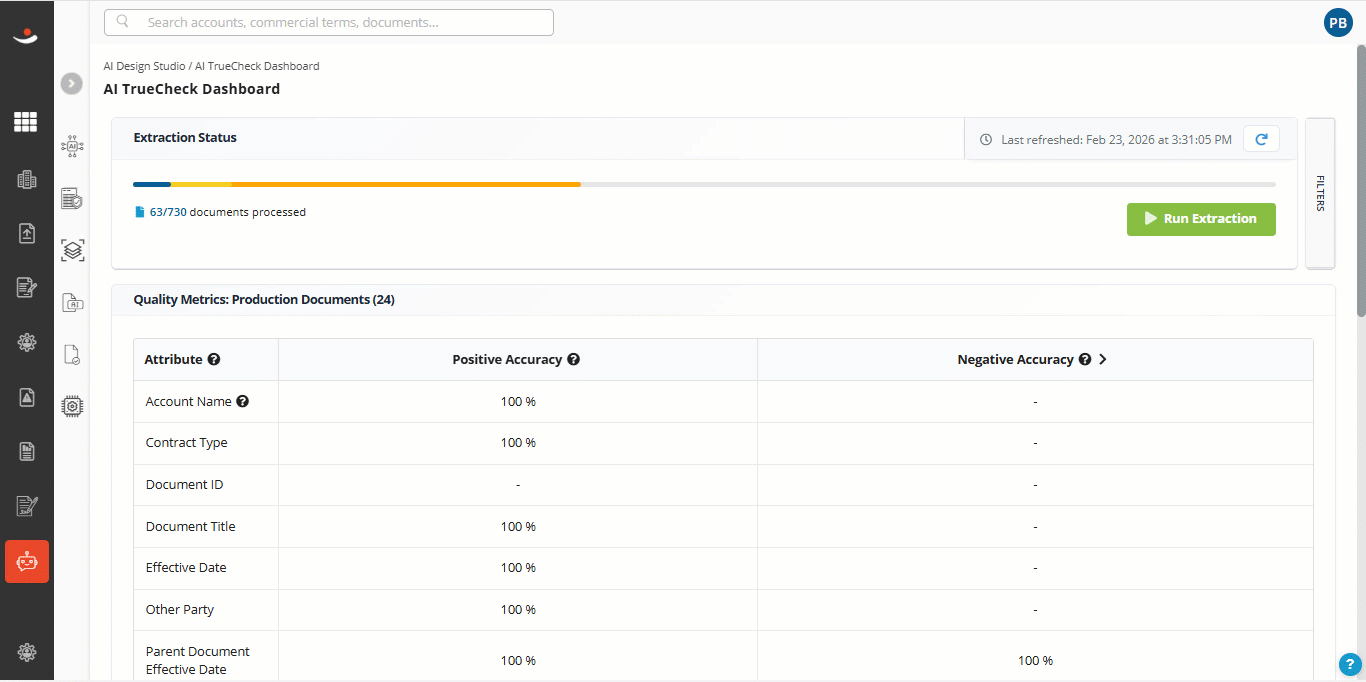Click the Last refreshed timestamp text
The width and height of the screenshot is (1366, 682).
pyautogui.click(x=1116, y=140)
